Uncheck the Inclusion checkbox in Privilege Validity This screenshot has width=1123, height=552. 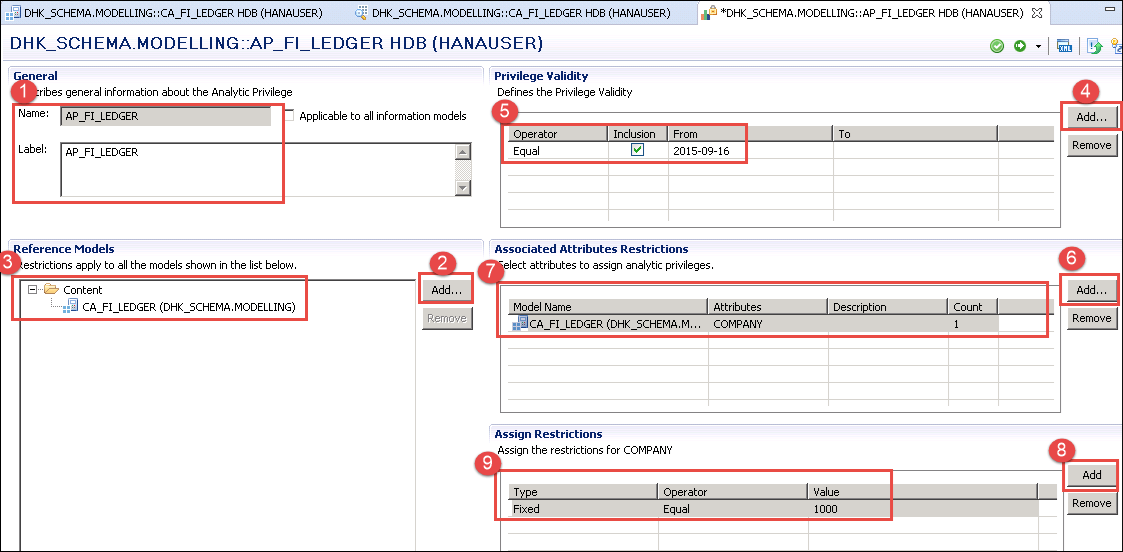637,150
